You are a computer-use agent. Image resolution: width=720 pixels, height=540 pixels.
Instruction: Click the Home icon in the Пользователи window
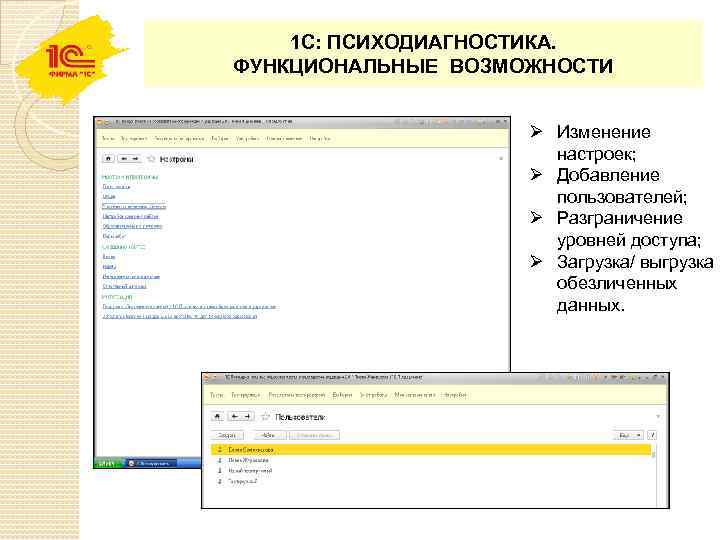pyautogui.click(x=217, y=416)
